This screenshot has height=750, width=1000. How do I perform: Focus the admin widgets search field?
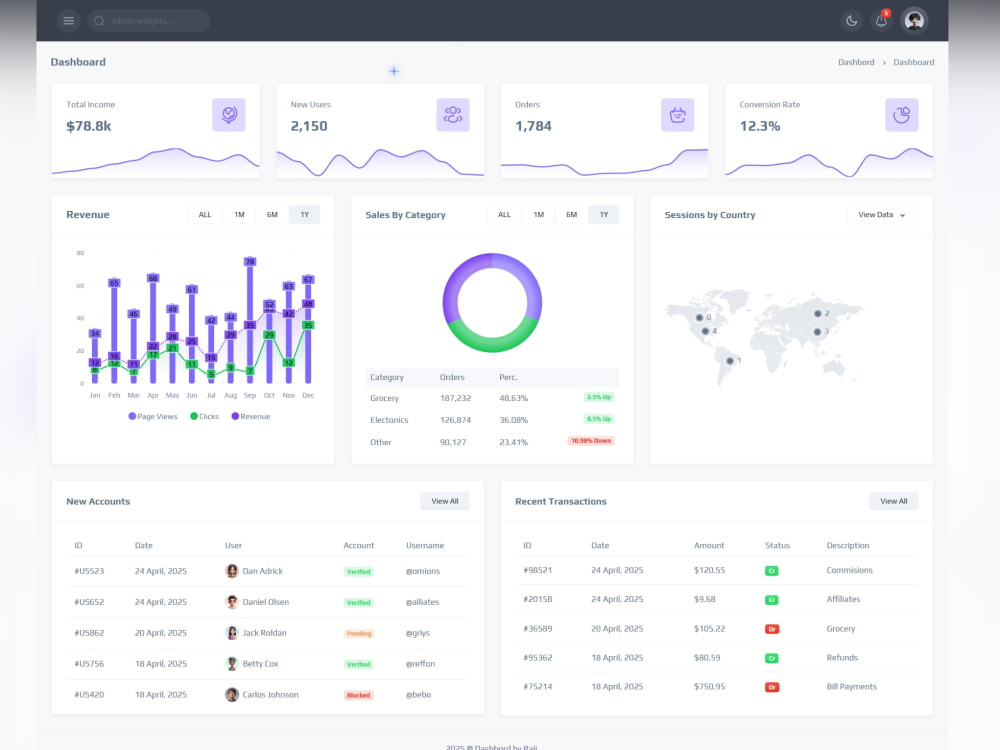click(149, 21)
